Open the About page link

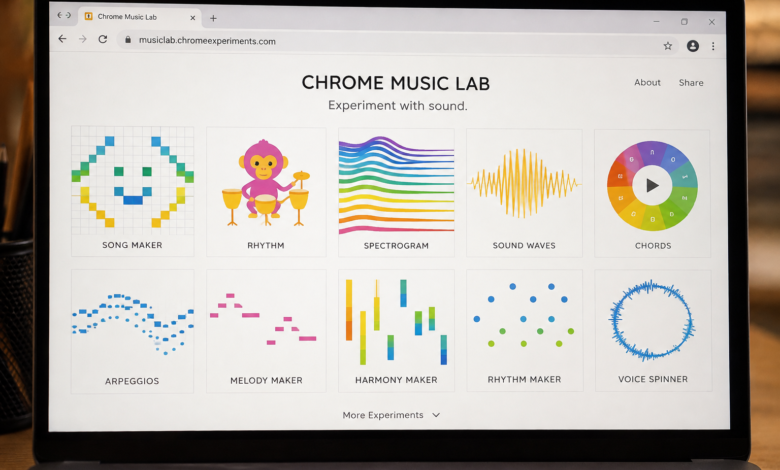click(647, 83)
